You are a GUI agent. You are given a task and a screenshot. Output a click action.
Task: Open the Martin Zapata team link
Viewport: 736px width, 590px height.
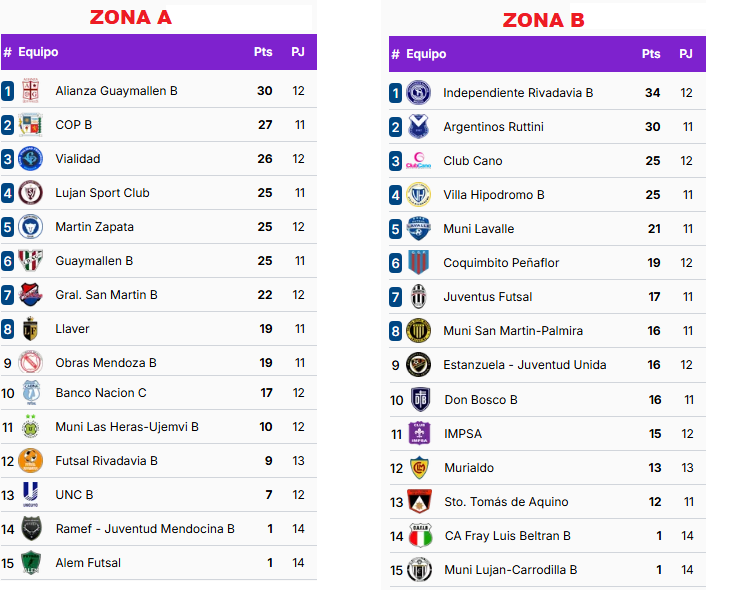(x=94, y=227)
